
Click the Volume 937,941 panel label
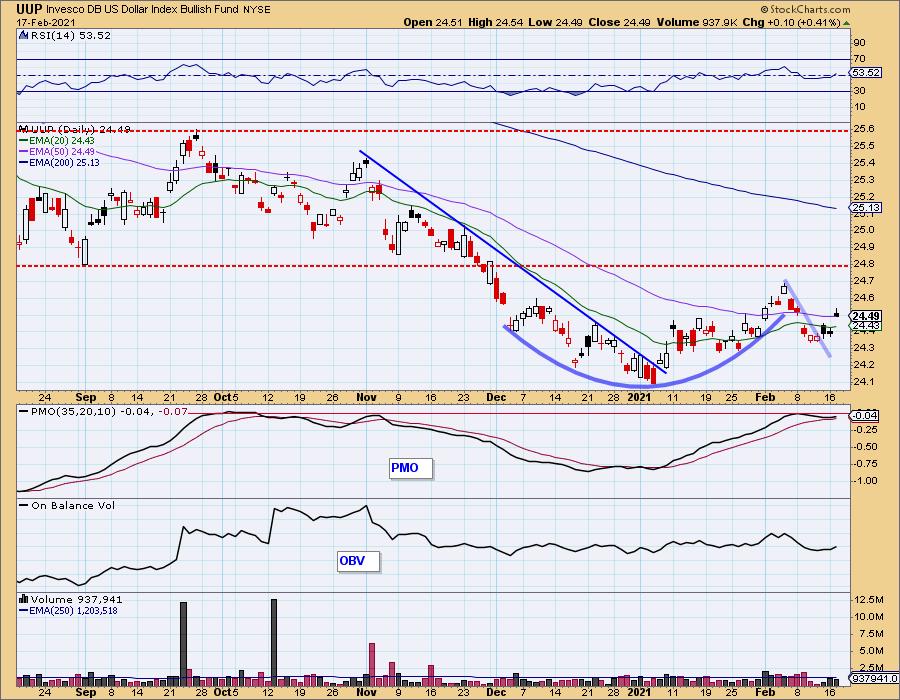[x=71, y=599]
